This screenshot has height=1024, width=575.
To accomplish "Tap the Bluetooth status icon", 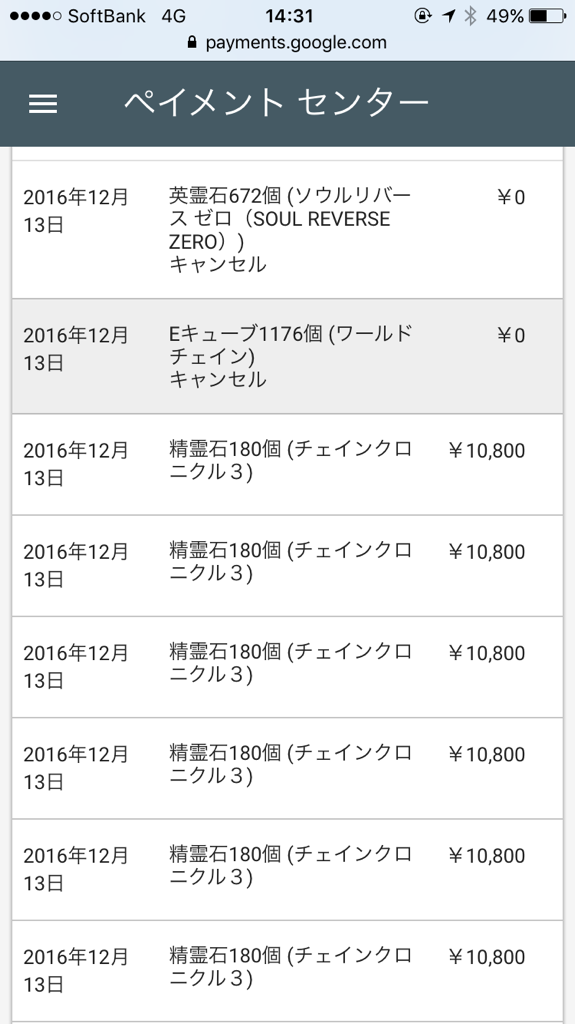I will (470, 16).
